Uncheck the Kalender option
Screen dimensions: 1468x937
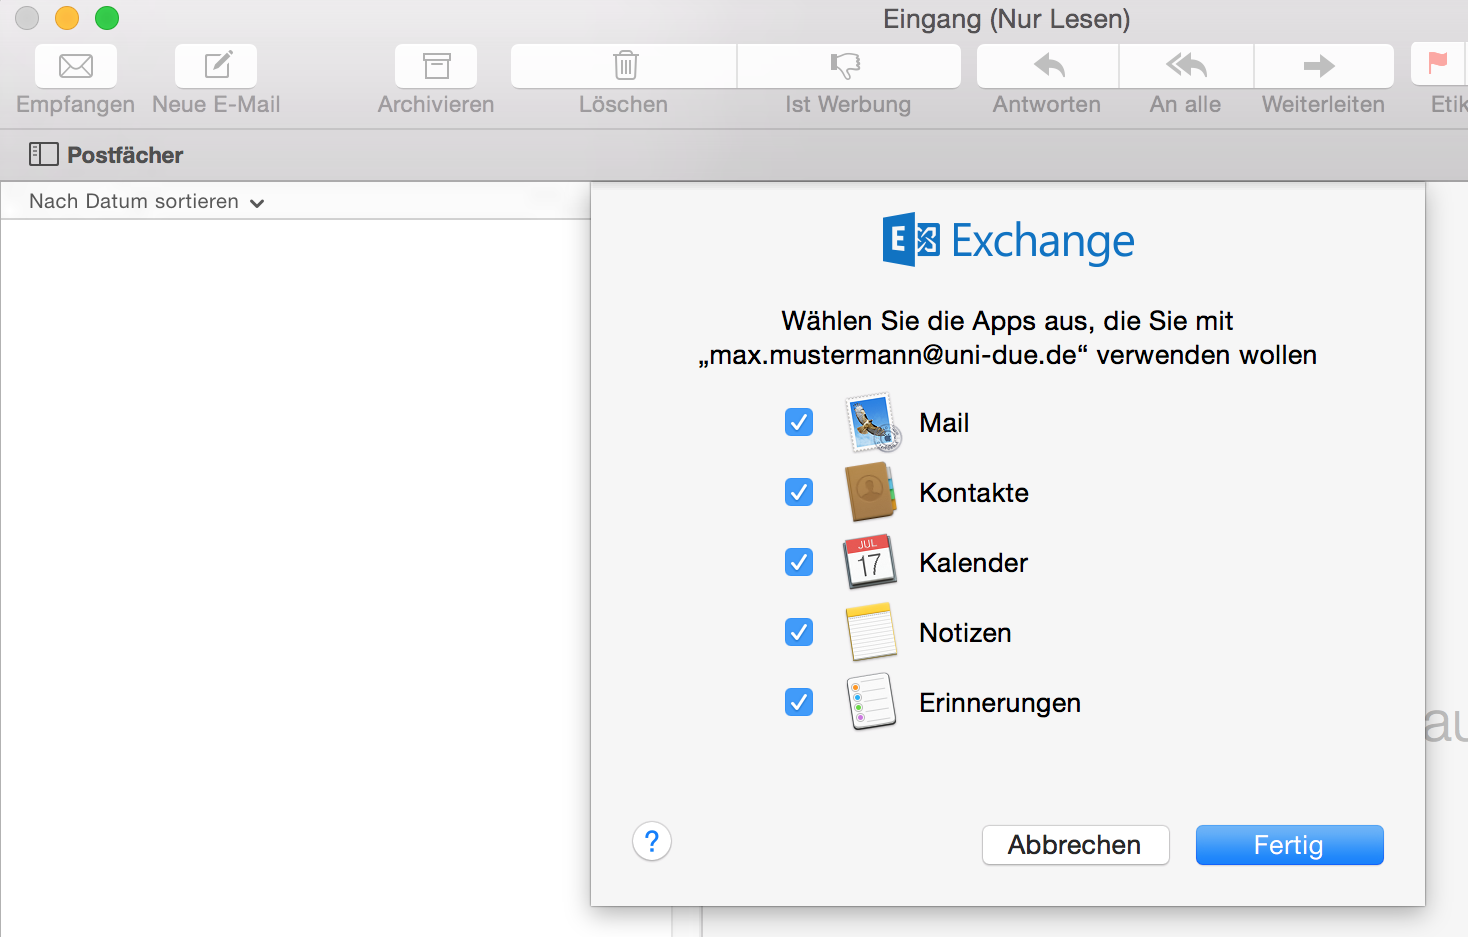coord(798,562)
